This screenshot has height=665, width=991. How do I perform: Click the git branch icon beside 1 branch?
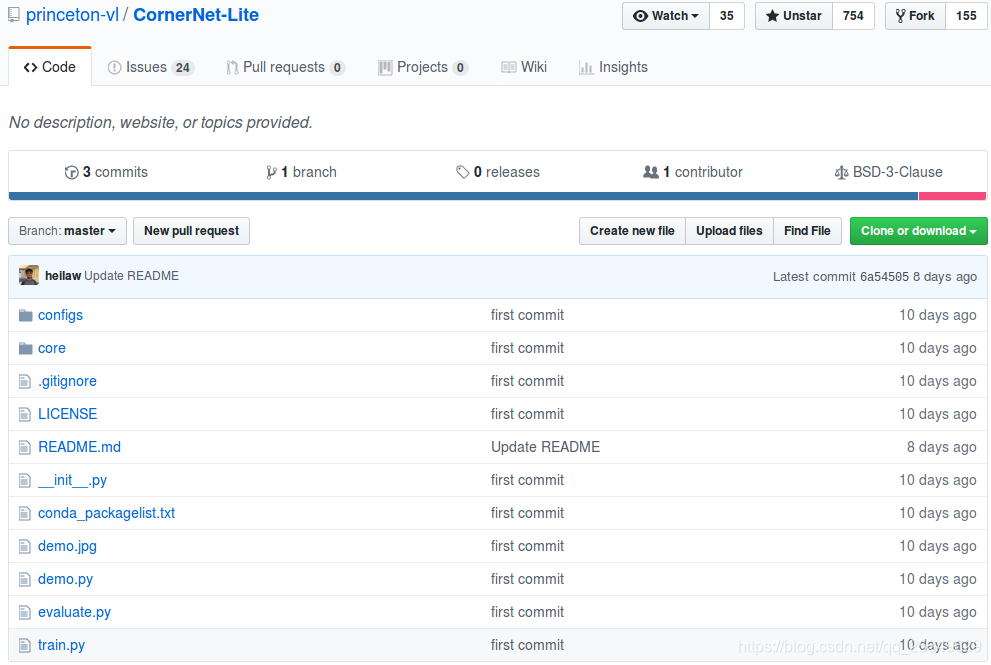[x=271, y=173]
